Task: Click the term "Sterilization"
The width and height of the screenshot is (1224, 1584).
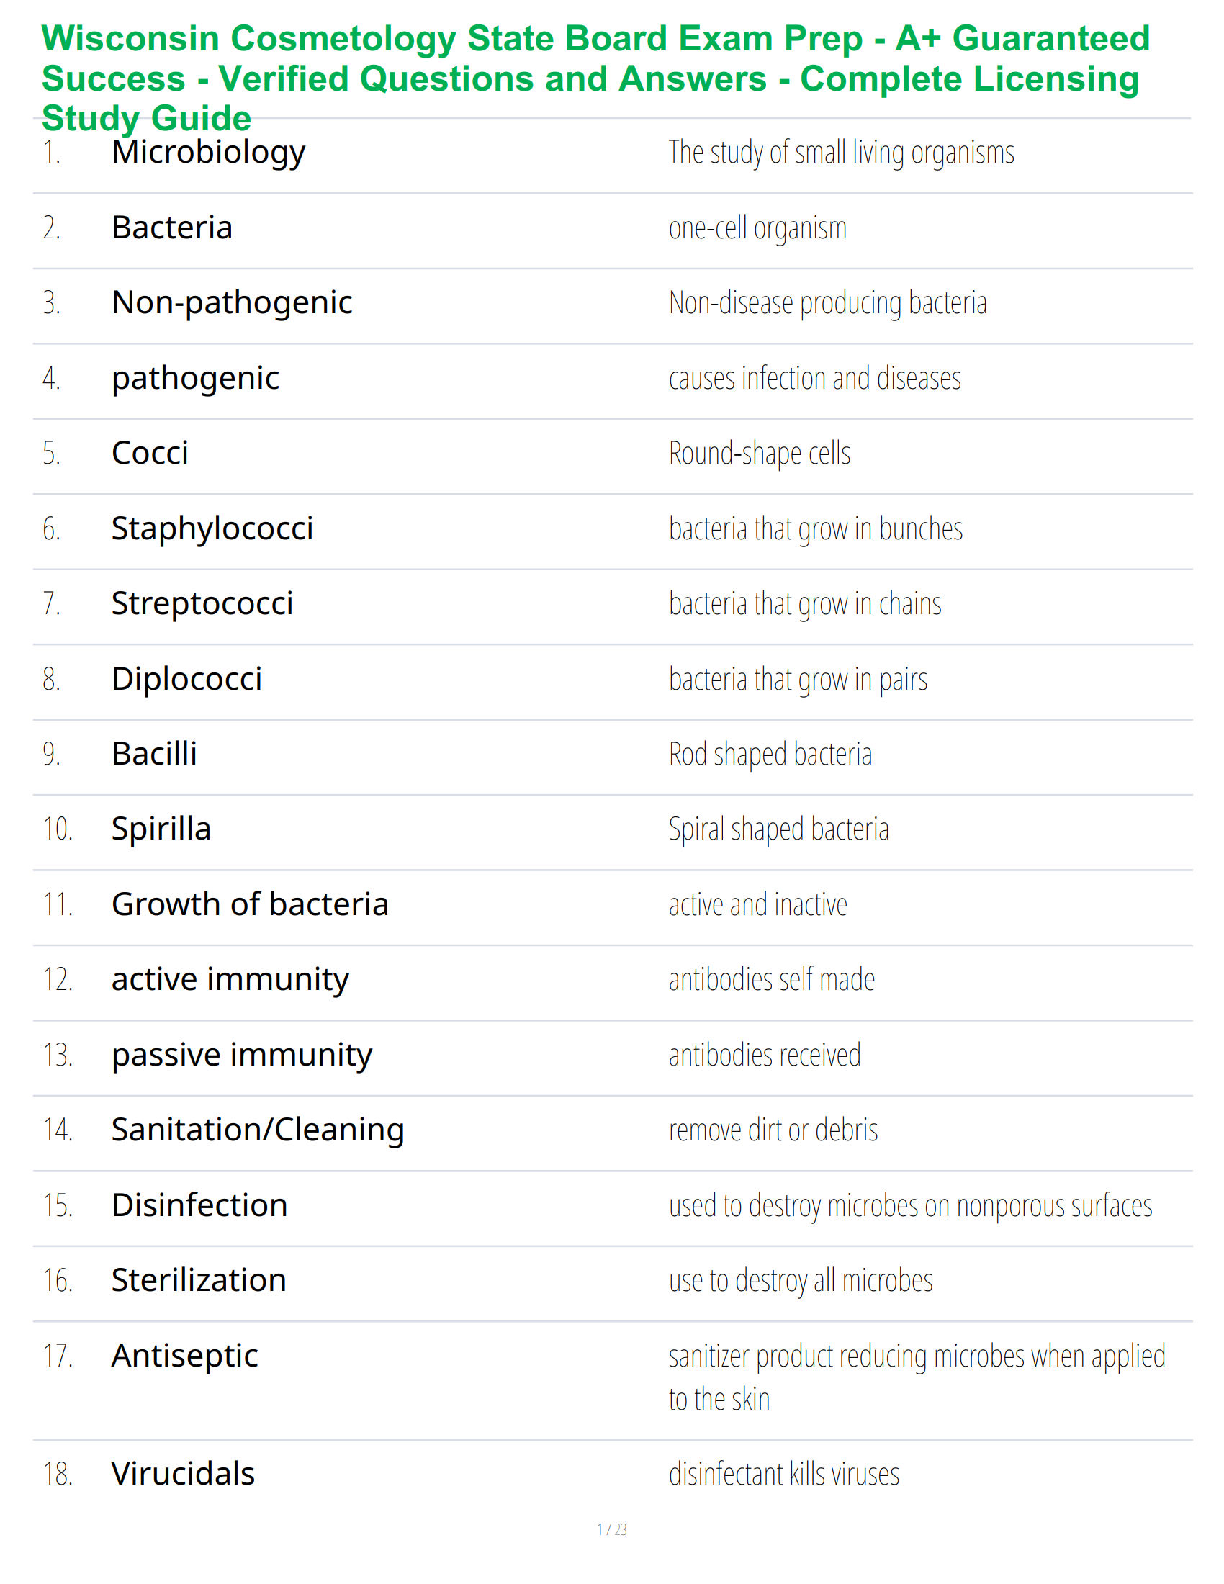Action: point(199,1281)
